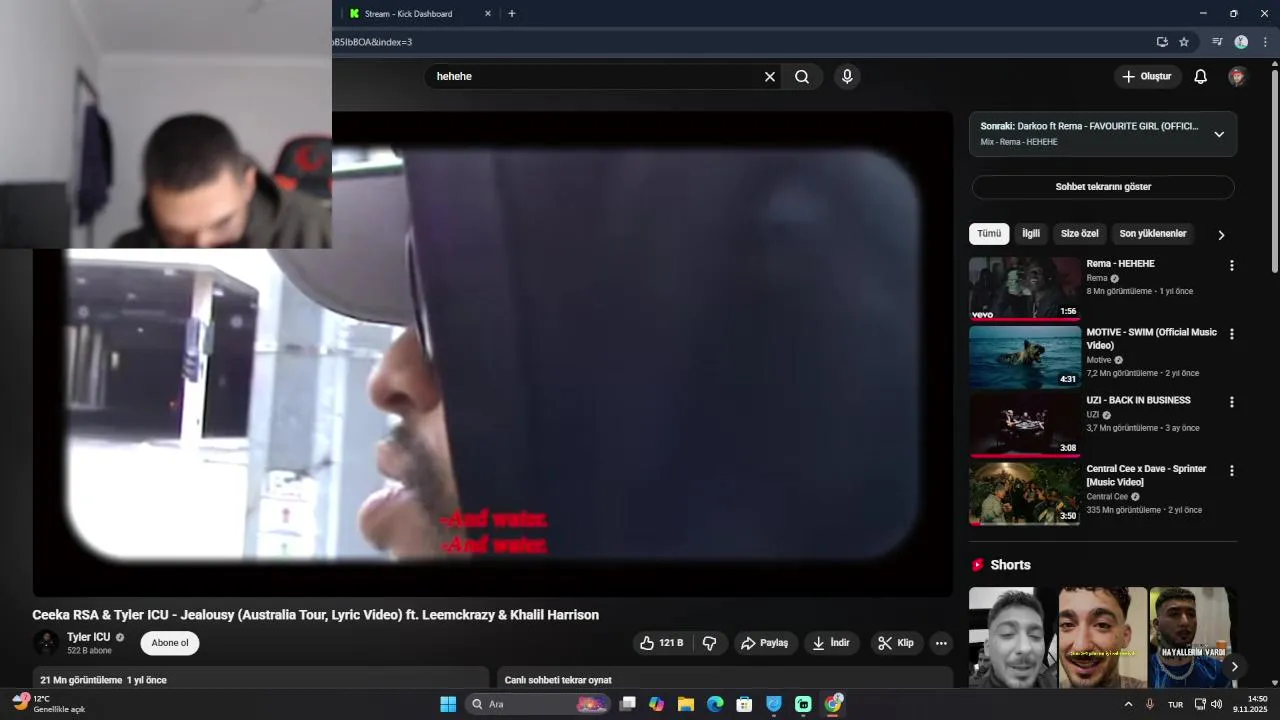Screen dimensions: 1280x720
Task: Click the Central Cee channel name
Action: (x=1107, y=497)
